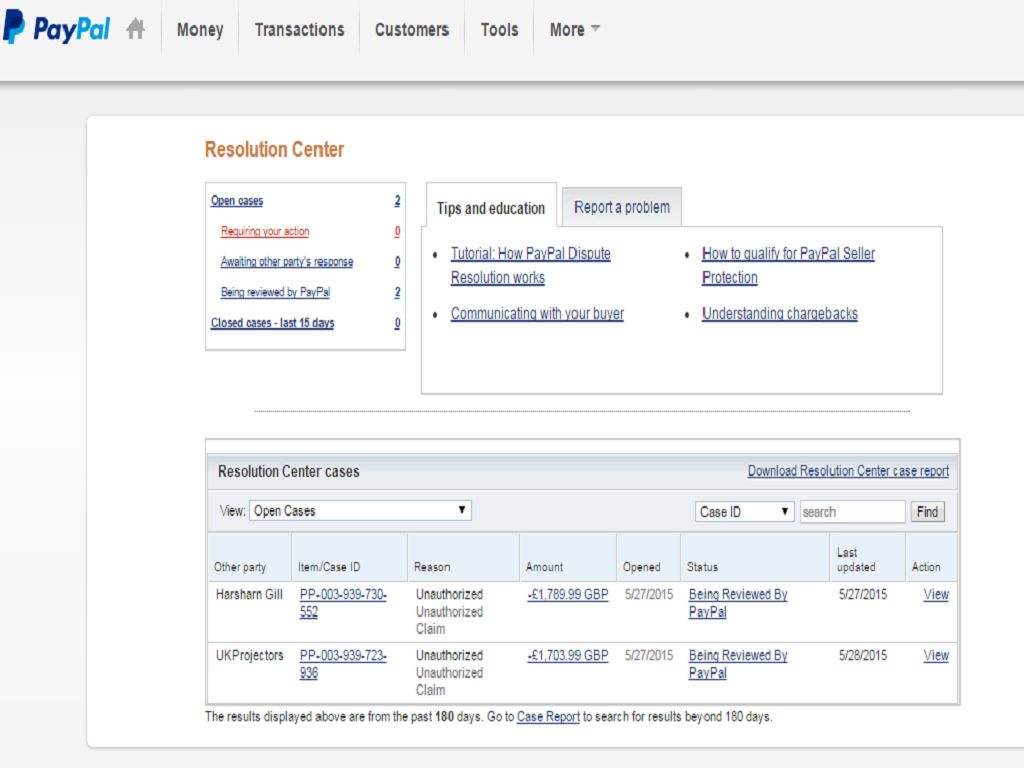Switch to Report a problem tab

pyautogui.click(x=622, y=208)
